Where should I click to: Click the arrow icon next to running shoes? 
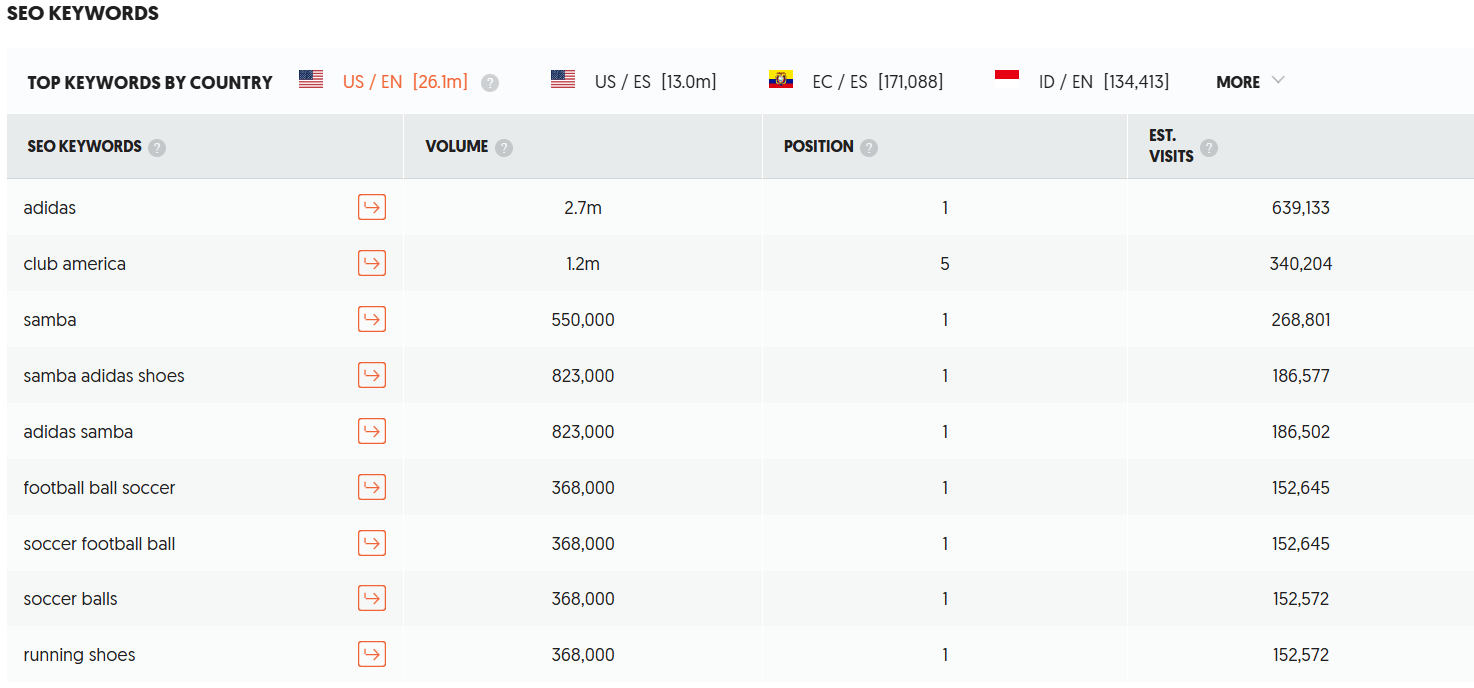point(371,654)
